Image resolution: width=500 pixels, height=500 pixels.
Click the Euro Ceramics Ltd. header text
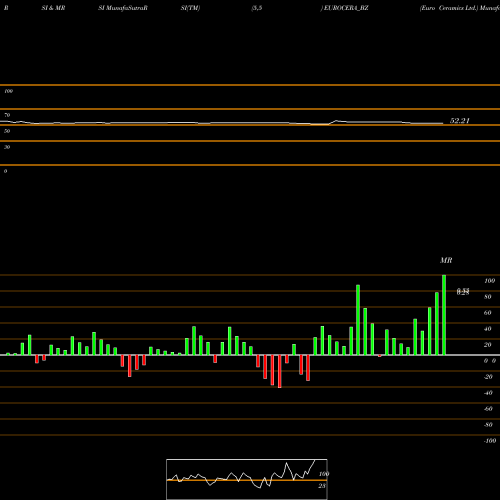pos(449,8)
